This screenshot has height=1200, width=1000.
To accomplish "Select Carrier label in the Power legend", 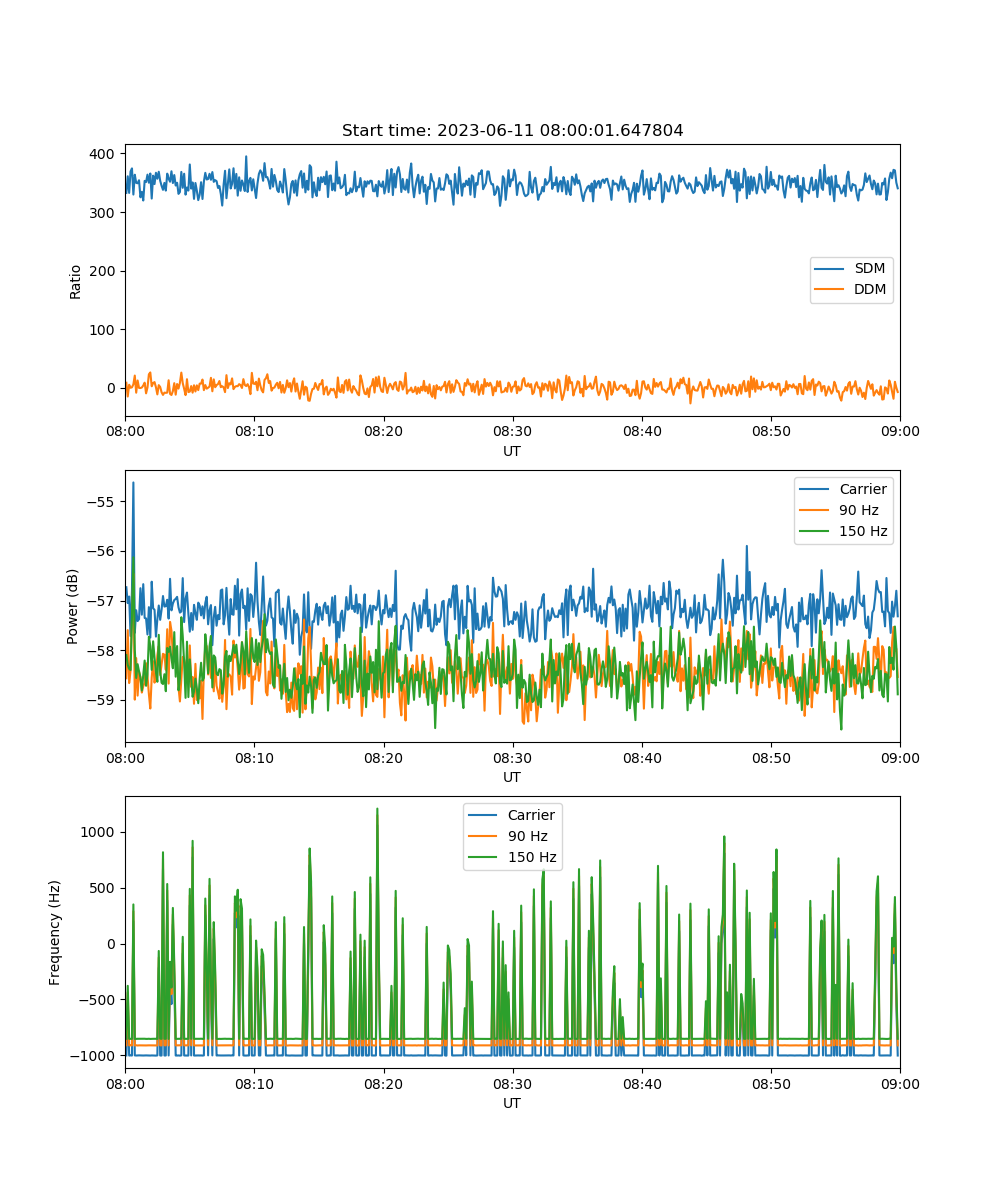I will point(861,490).
